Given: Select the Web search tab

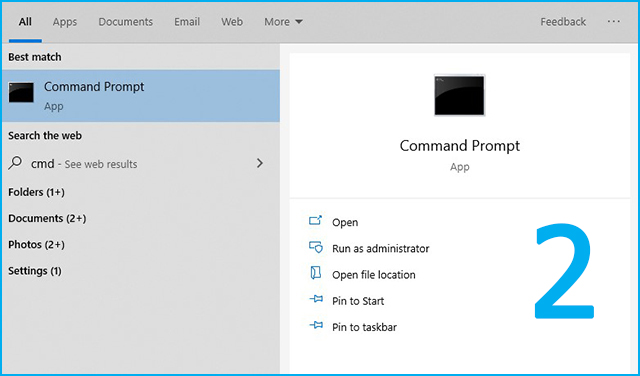Looking at the screenshot, I should pos(232,22).
